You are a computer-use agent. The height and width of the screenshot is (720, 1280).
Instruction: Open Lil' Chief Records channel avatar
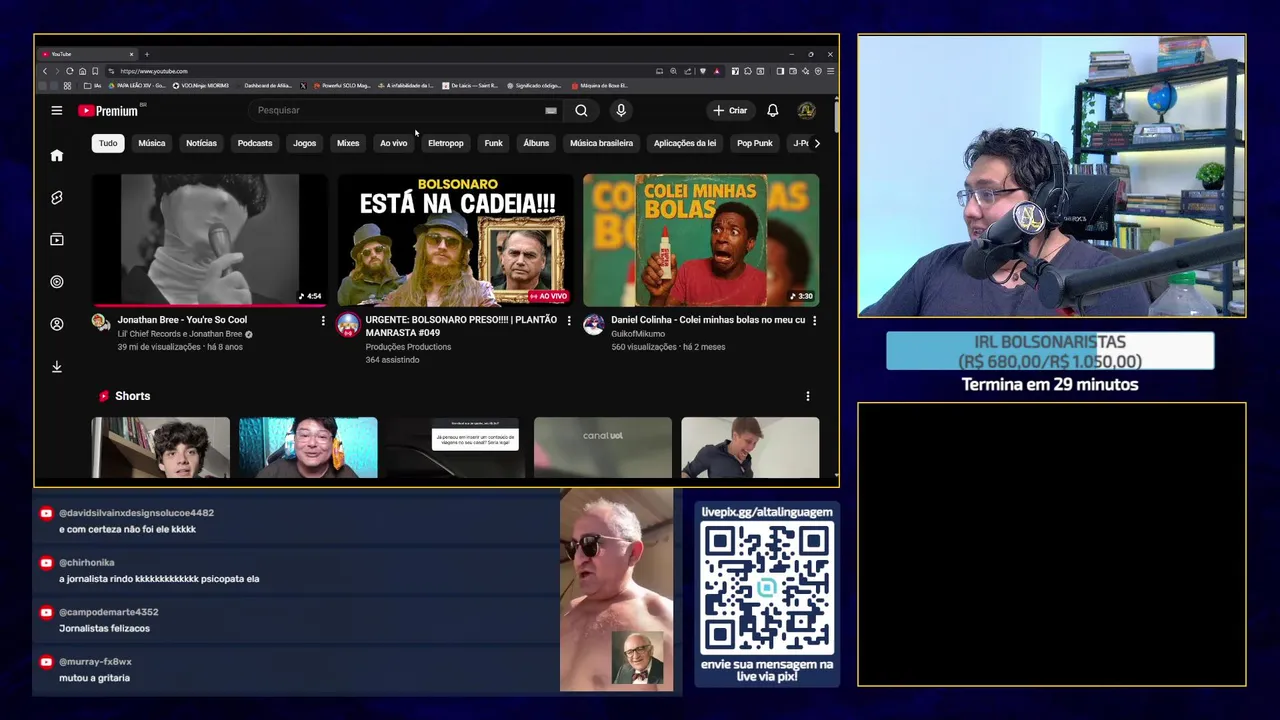[101, 322]
